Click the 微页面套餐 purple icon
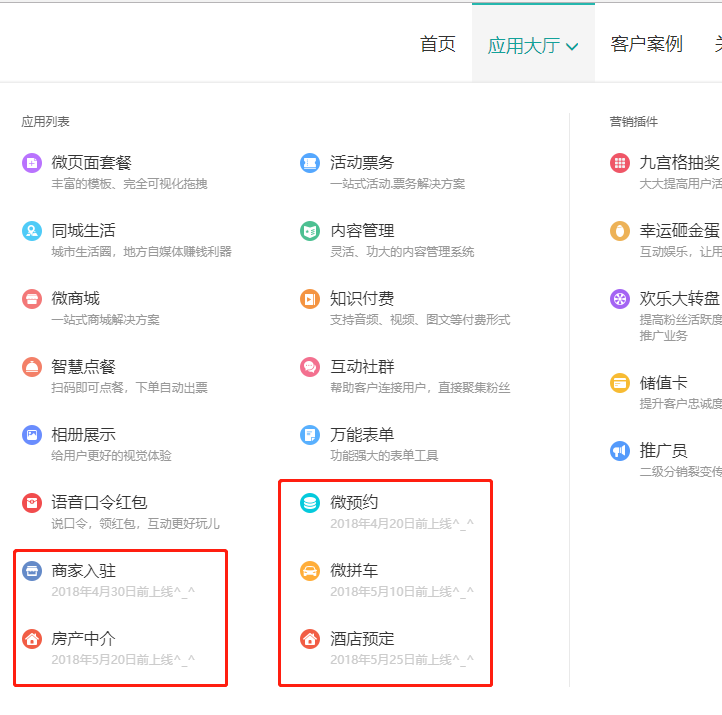 click(x=32, y=163)
